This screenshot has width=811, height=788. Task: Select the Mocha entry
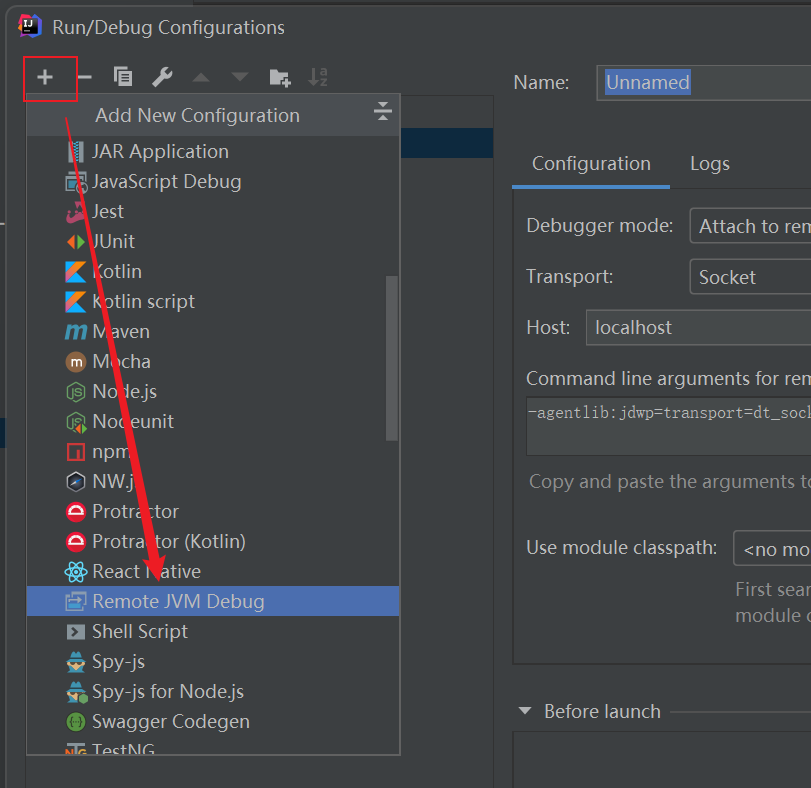click(213, 361)
